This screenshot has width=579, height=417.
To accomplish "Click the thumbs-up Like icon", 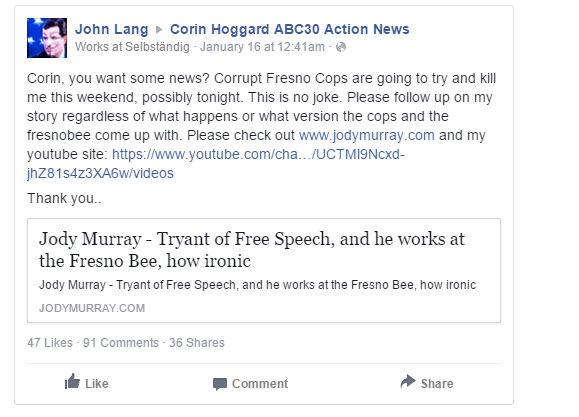I will 72,382.
